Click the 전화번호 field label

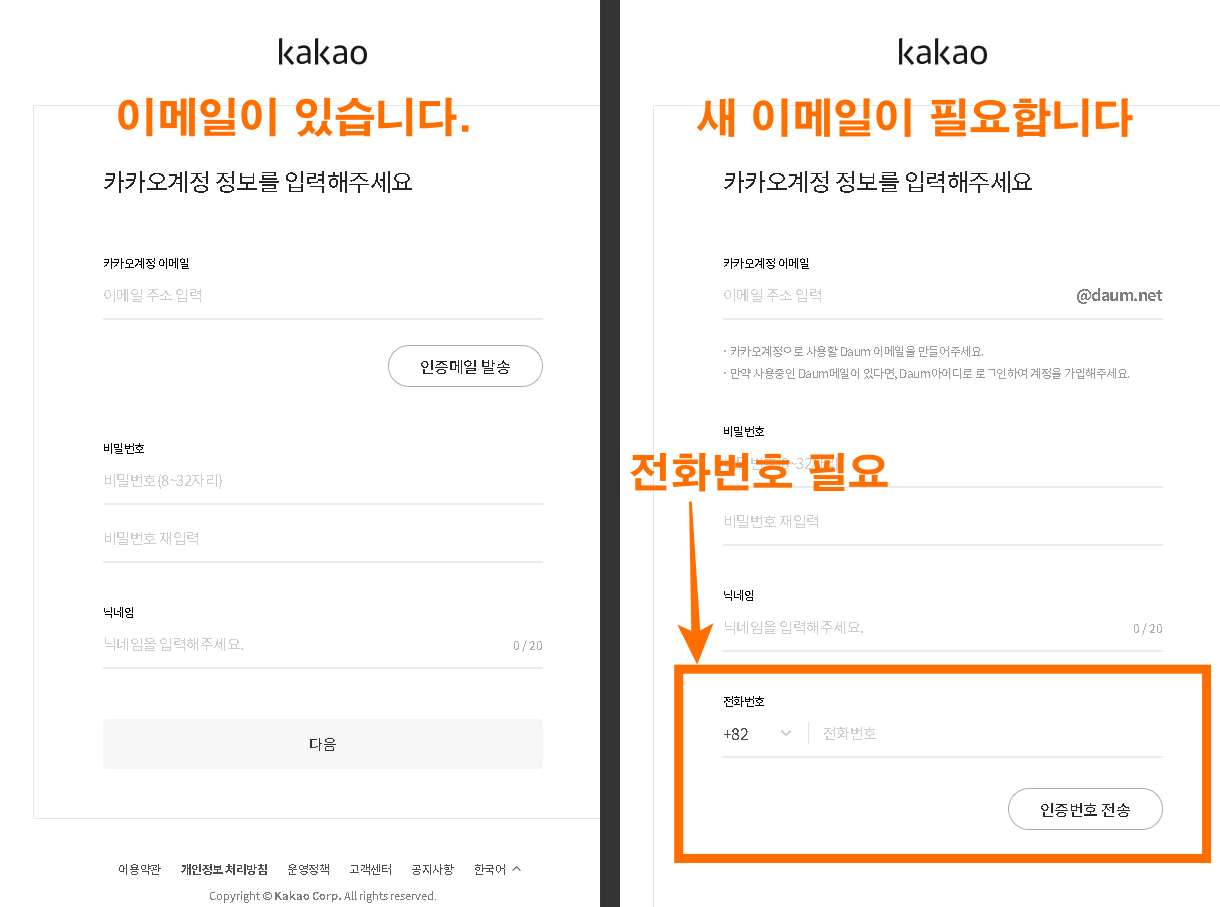(x=744, y=702)
